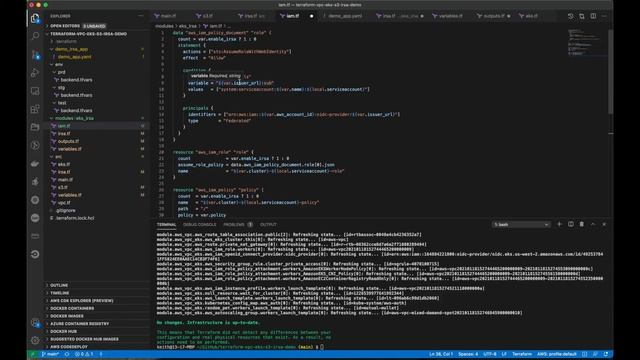The height and width of the screenshot is (360, 640).
Task: Click notifications bell in status bar
Action: click(606, 354)
